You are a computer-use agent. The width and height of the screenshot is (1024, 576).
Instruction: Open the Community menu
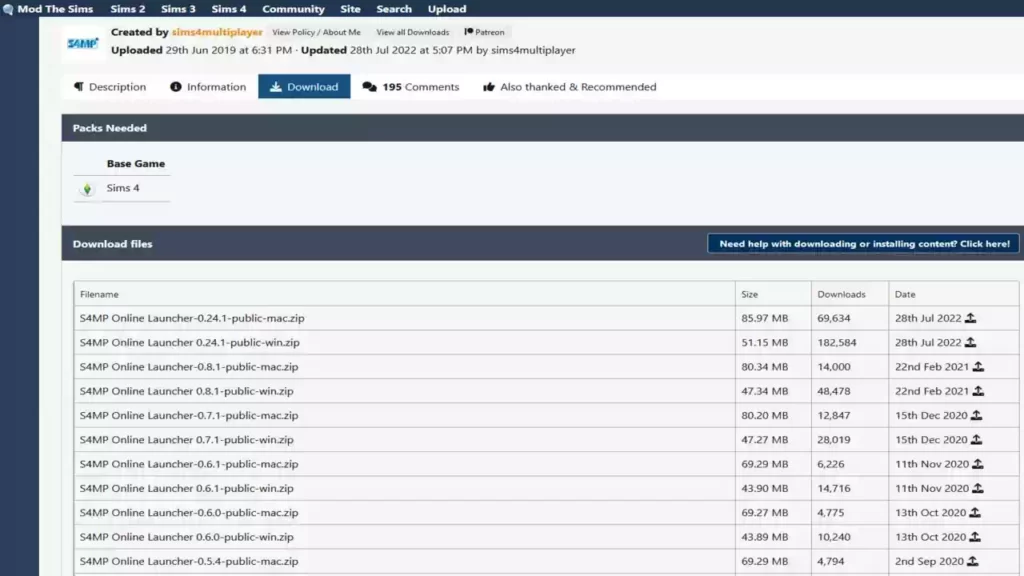point(293,9)
